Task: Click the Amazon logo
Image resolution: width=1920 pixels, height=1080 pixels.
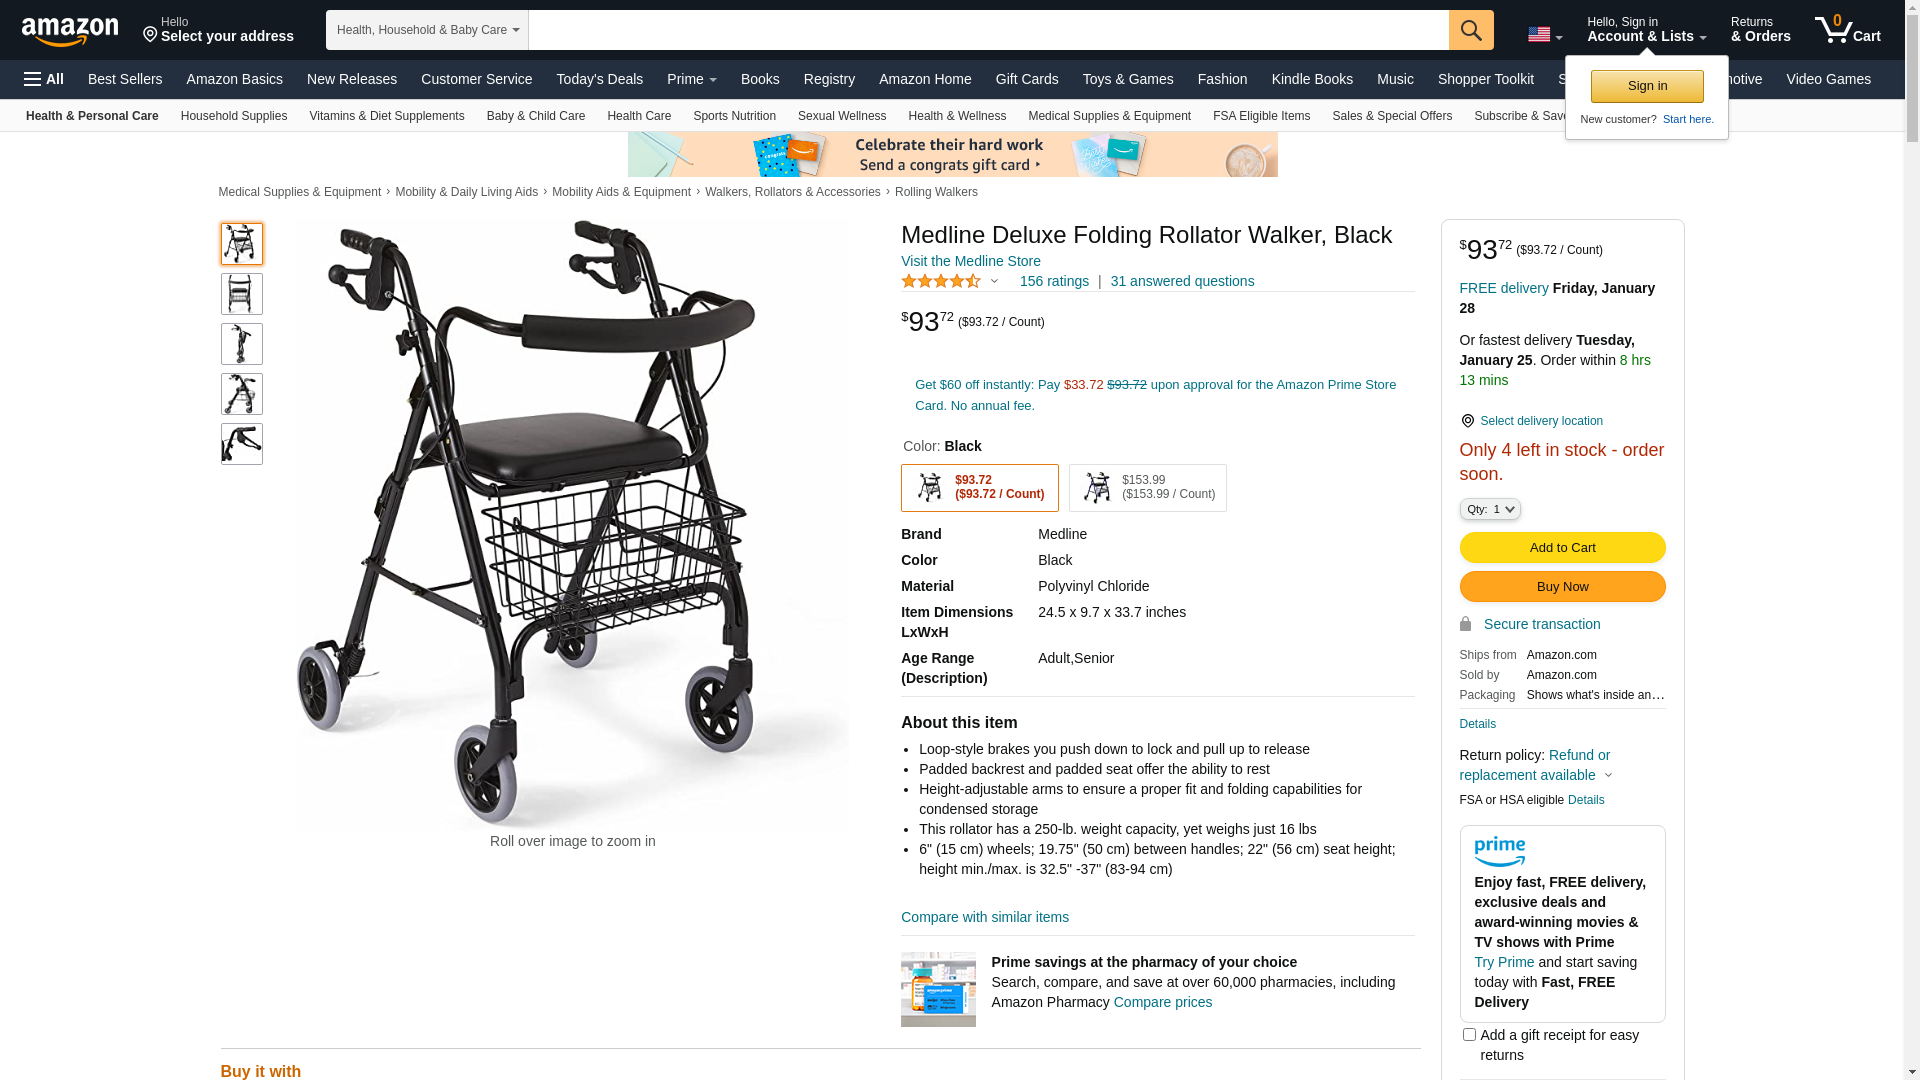Action: tap(70, 31)
